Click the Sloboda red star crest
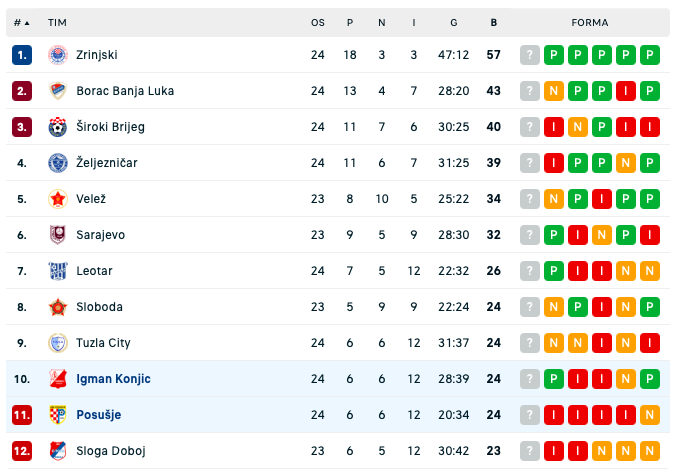Screen dimensions: 673x475 (x=58, y=307)
